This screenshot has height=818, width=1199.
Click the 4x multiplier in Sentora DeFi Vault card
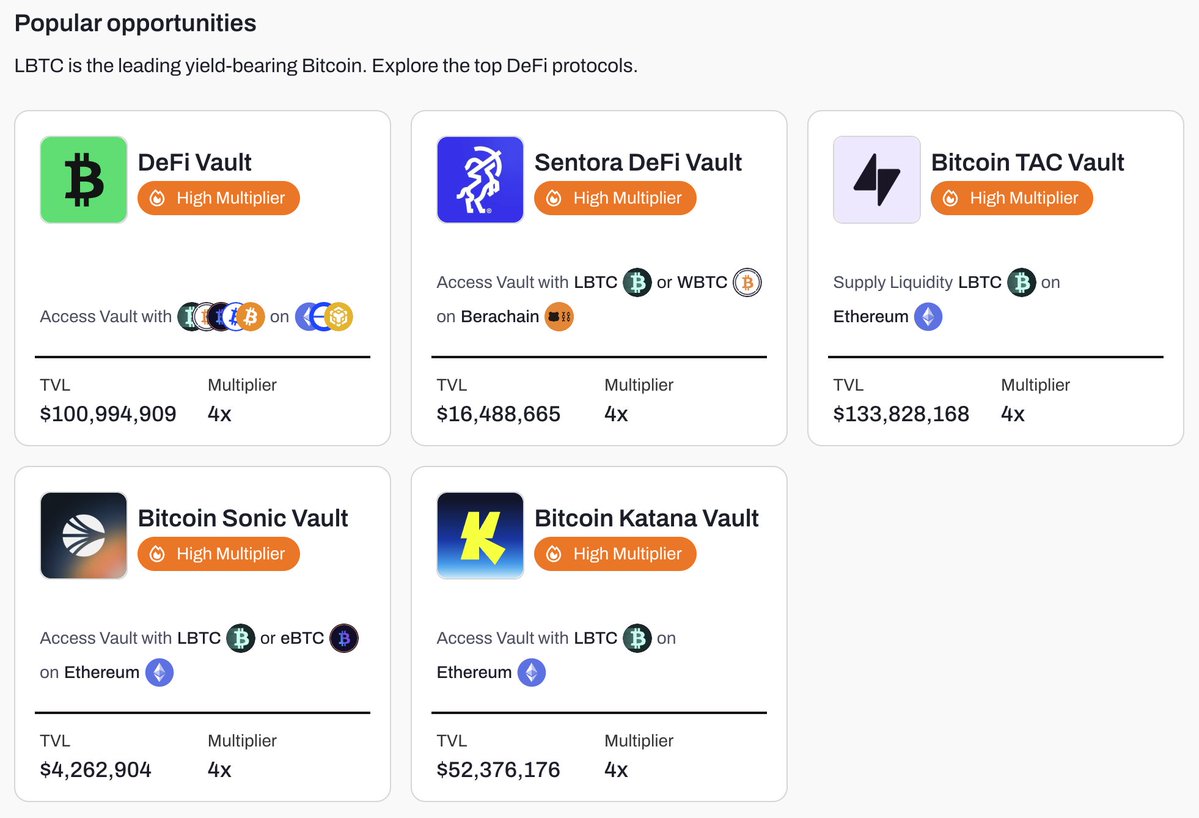tap(616, 414)
